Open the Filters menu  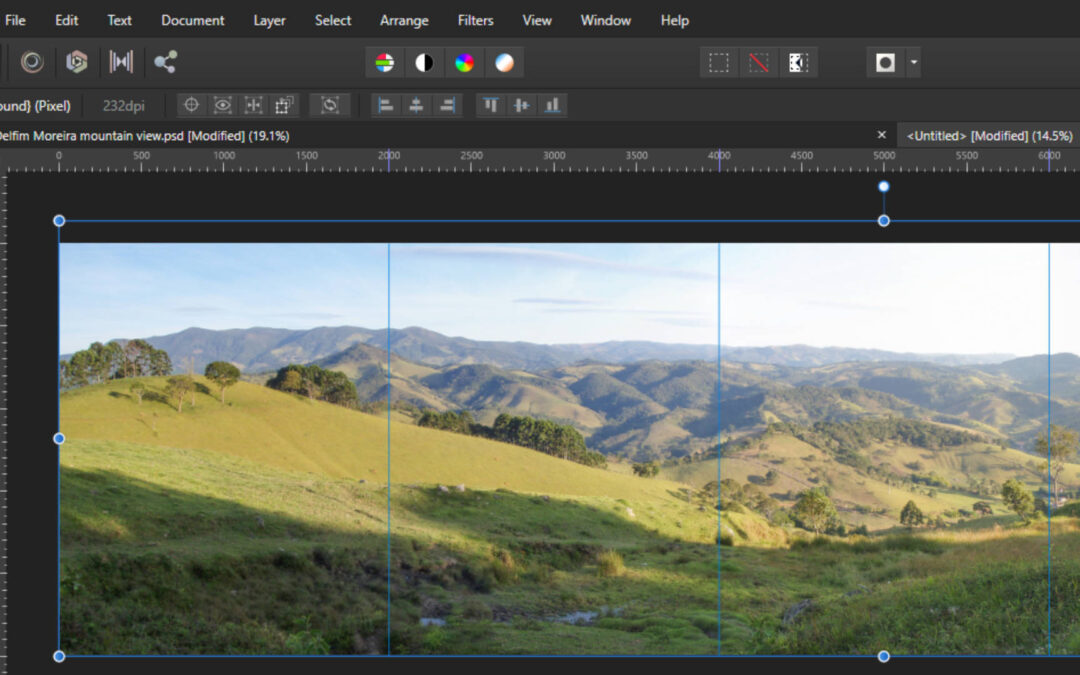(x=475, y=20)
